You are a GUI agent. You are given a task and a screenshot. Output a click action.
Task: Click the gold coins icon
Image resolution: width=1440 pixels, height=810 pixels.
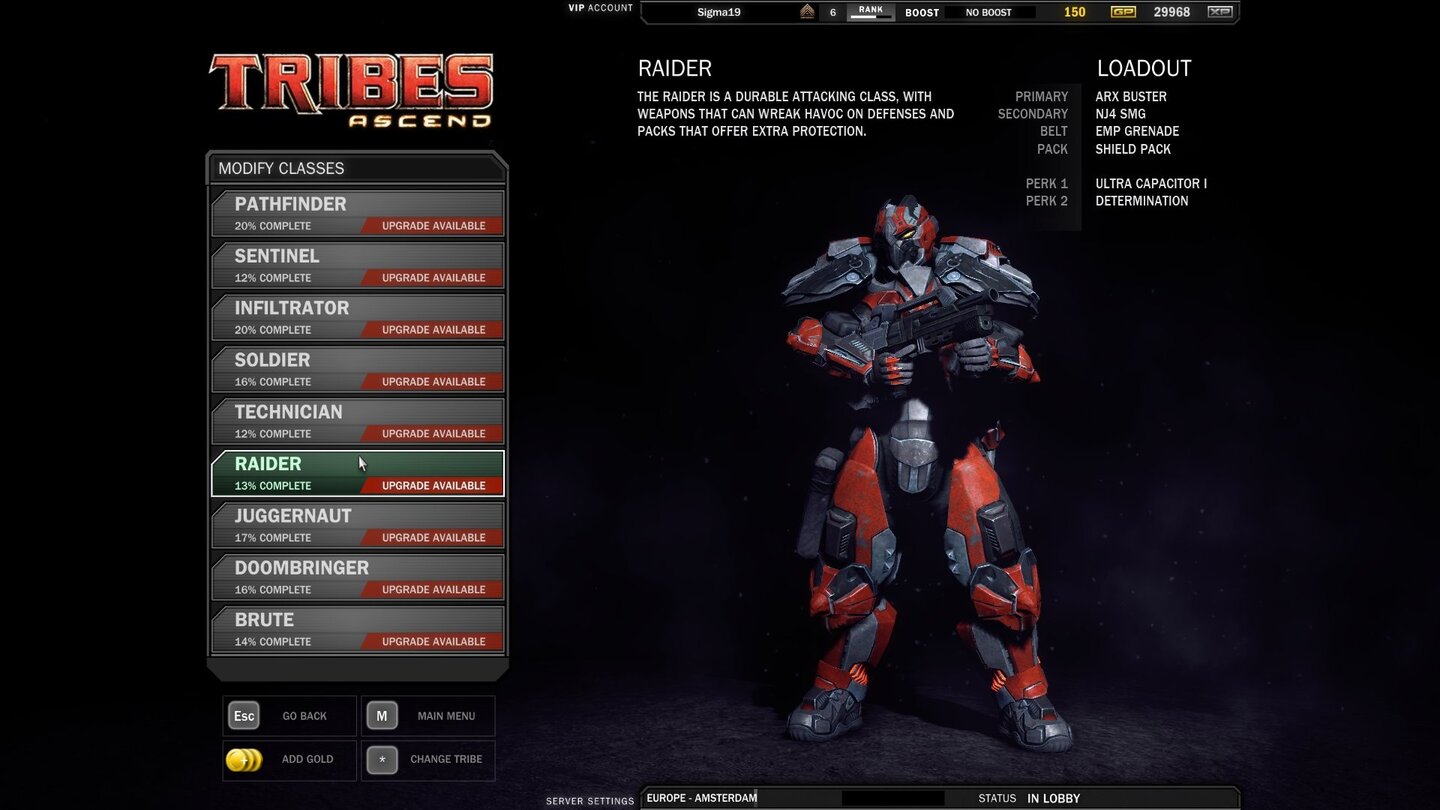244,760
